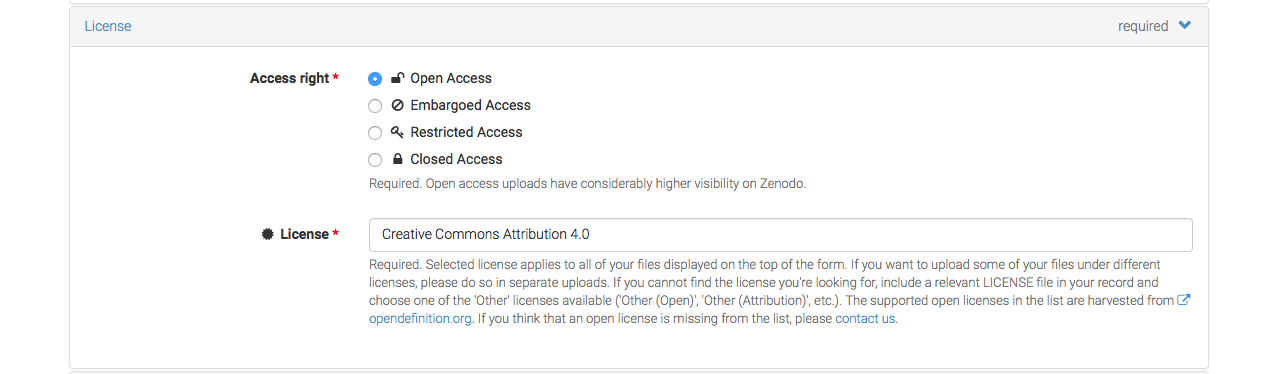Select the Open Access radio button
The image size is (1283, 374).
point(375,79)
